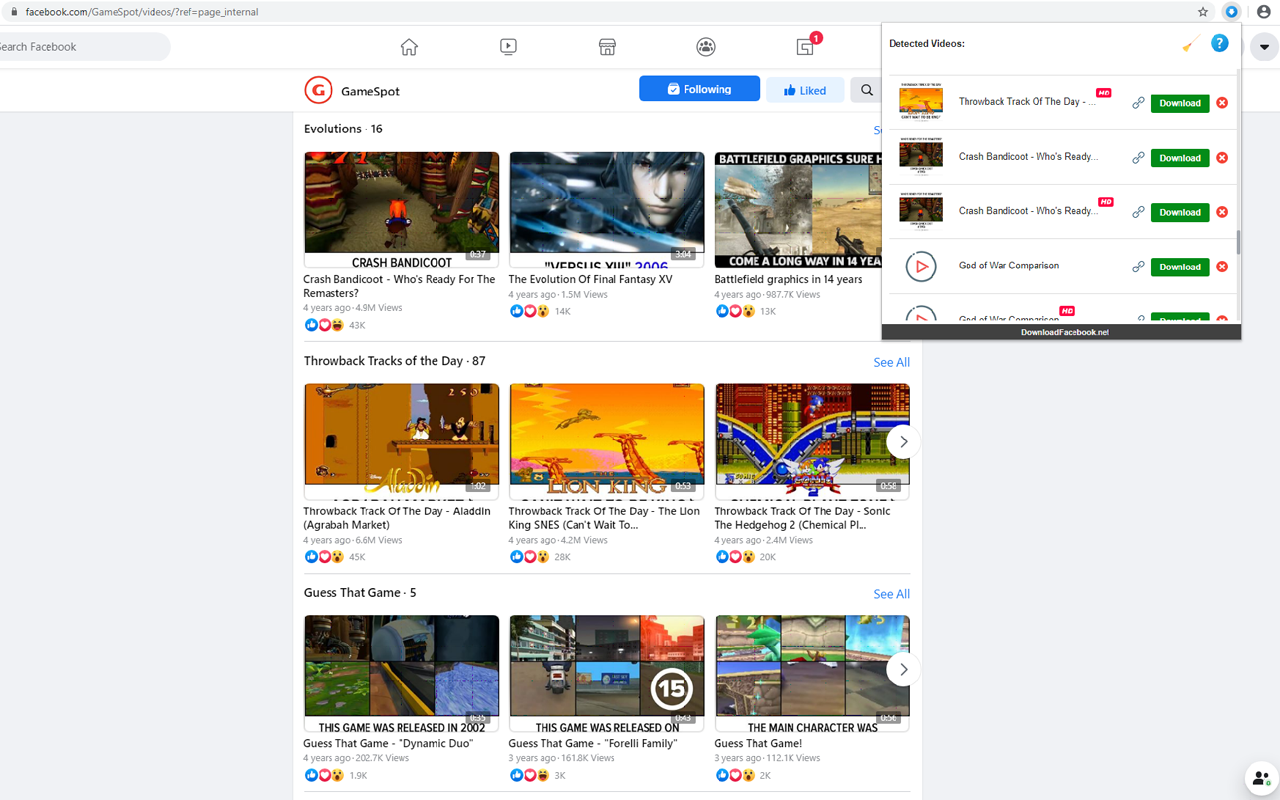Click the play icon beside God of War Comparison
Viewport: 1280px width, 800px height.
tap(921, 267)
